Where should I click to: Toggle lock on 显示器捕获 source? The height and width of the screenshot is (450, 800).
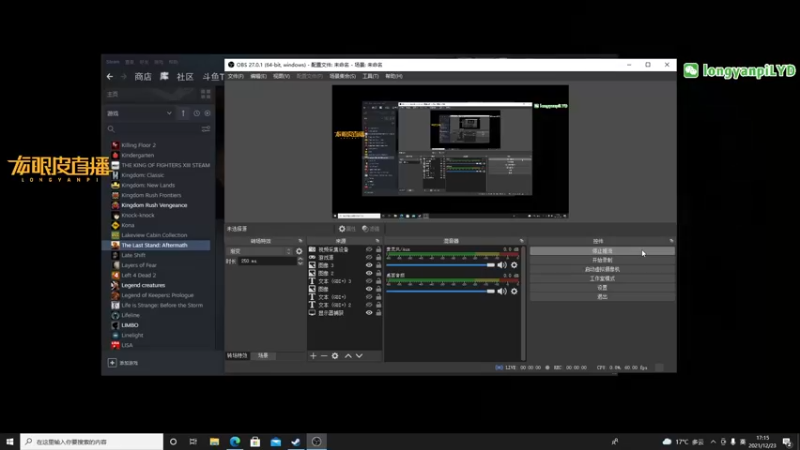point(379,313)
